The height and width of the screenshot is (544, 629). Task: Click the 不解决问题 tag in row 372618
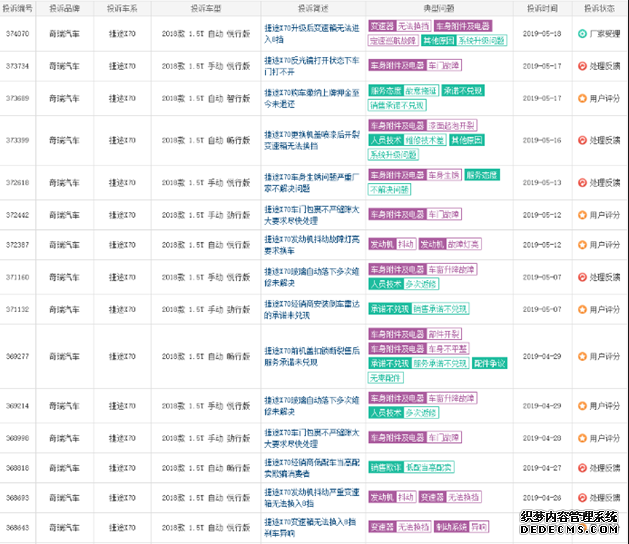point(390,189)
